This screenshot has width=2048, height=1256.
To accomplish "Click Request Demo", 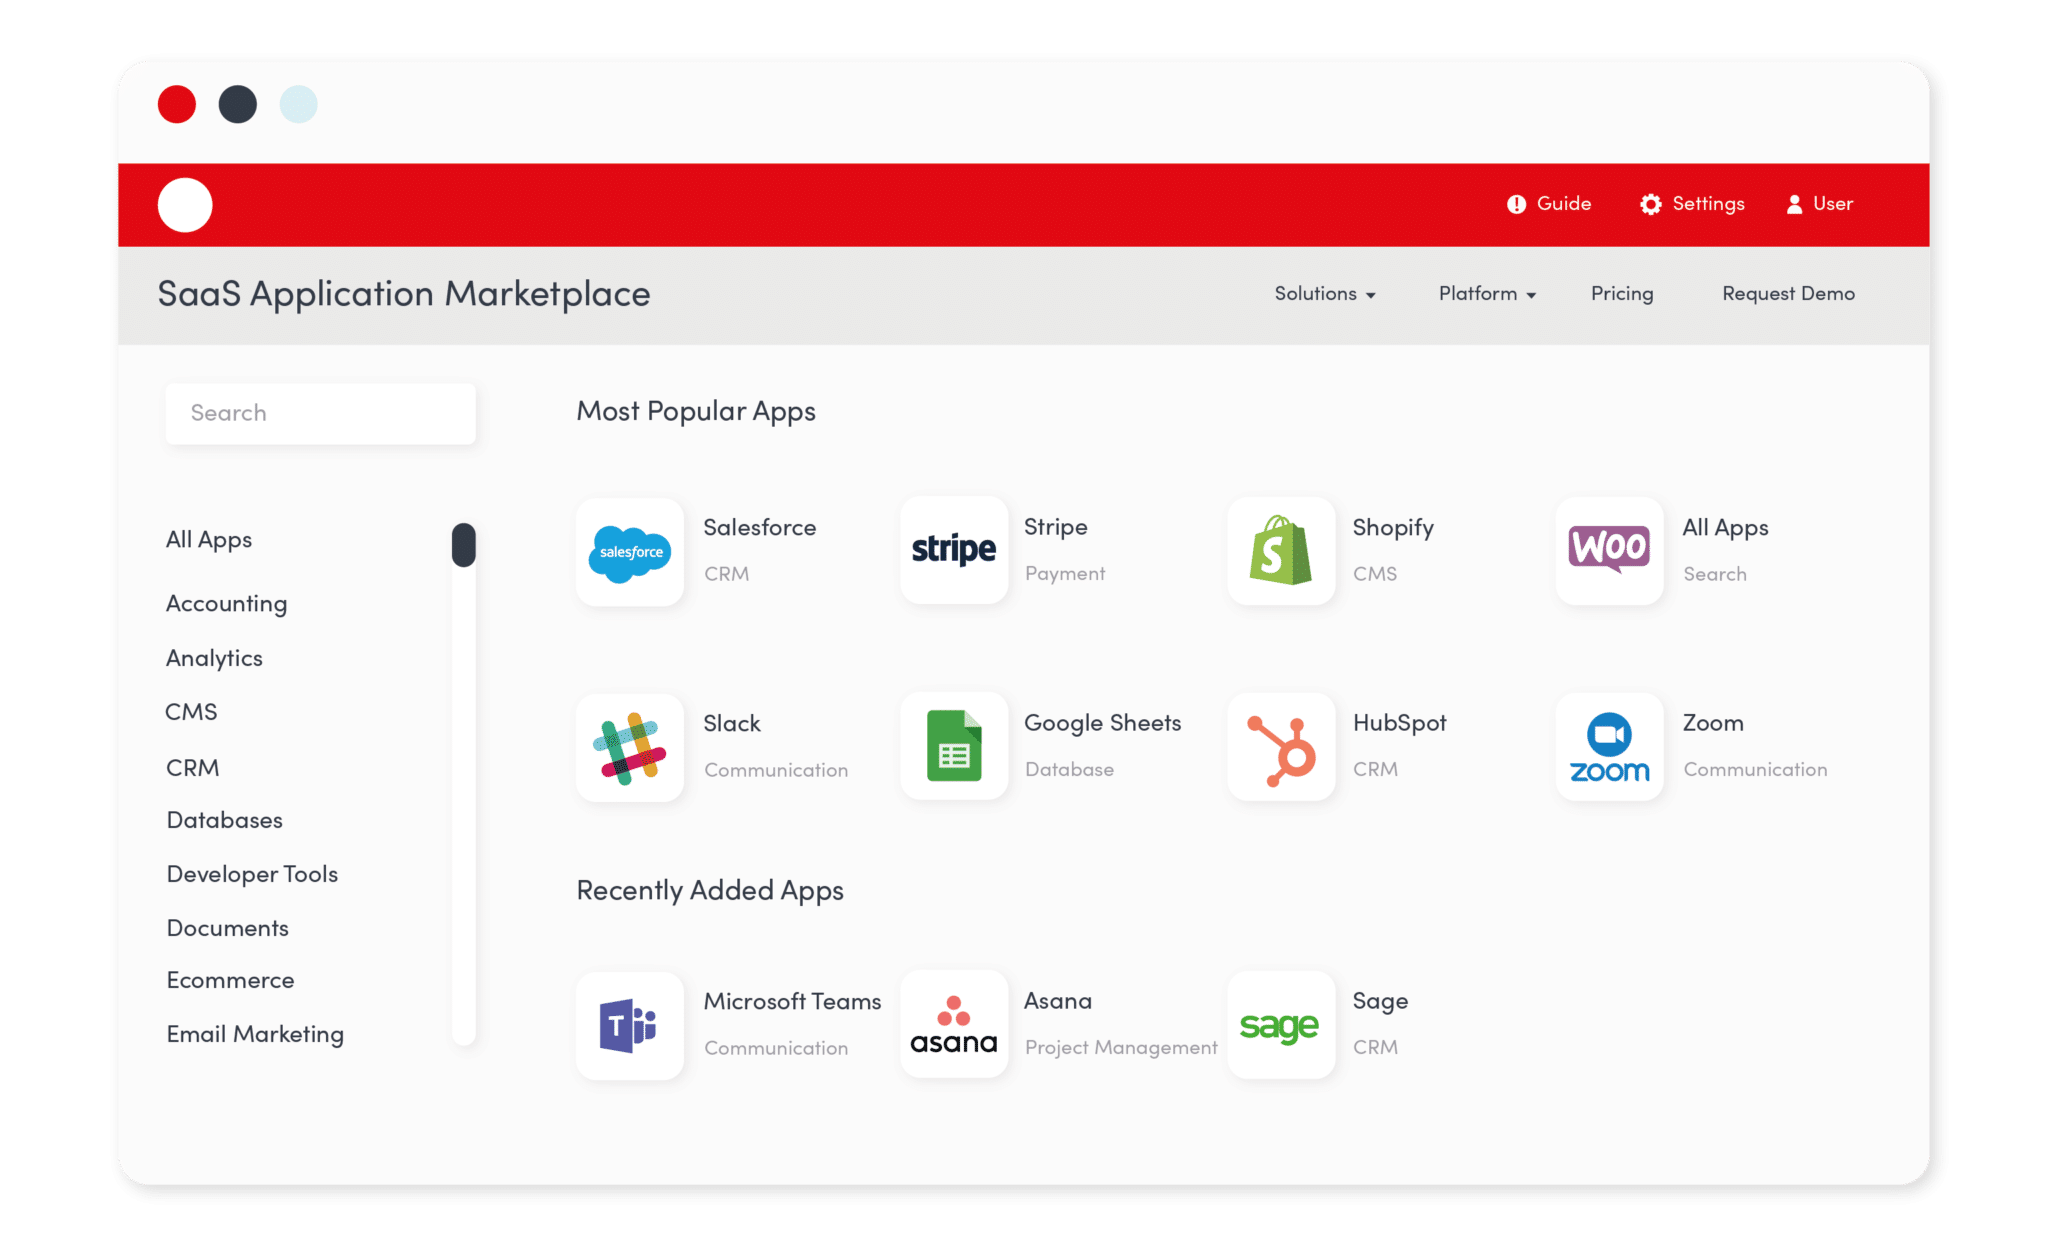I will (1788, 294).
